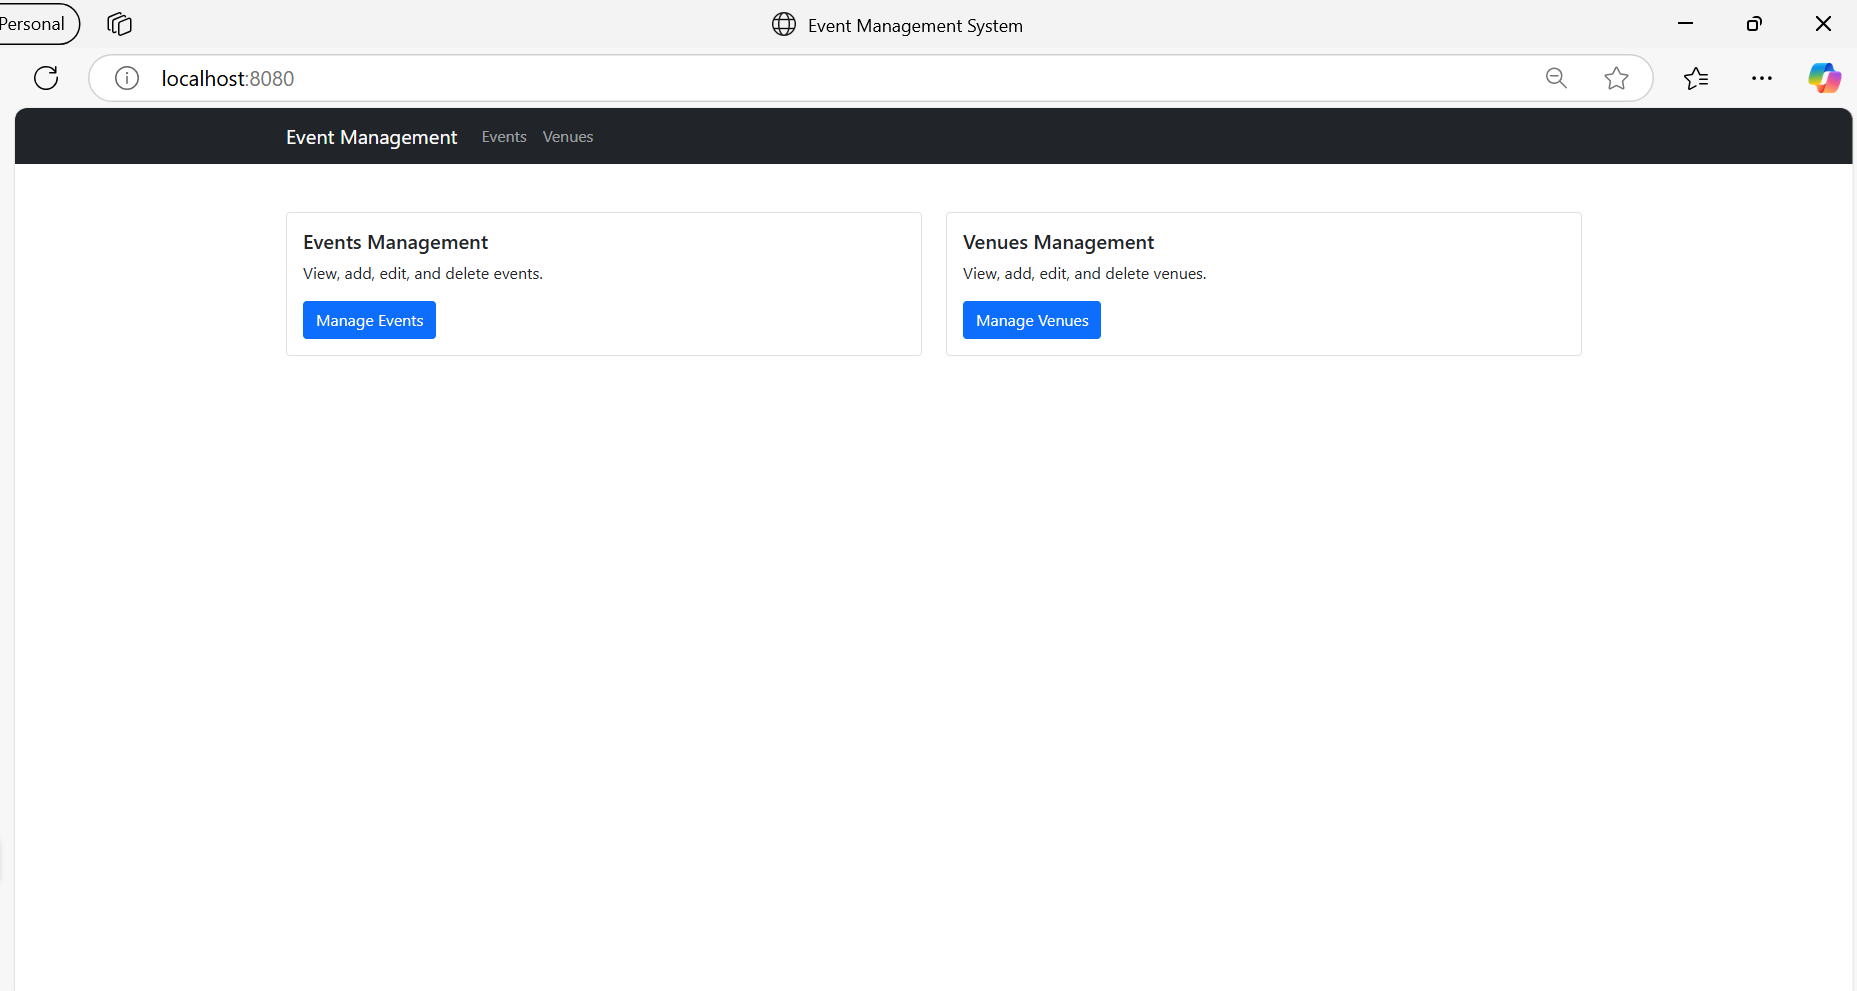Image resolution: width=1857 pixels, height=991 pixels.
Task: Click the Manage Events button
Action: point(369,319)
